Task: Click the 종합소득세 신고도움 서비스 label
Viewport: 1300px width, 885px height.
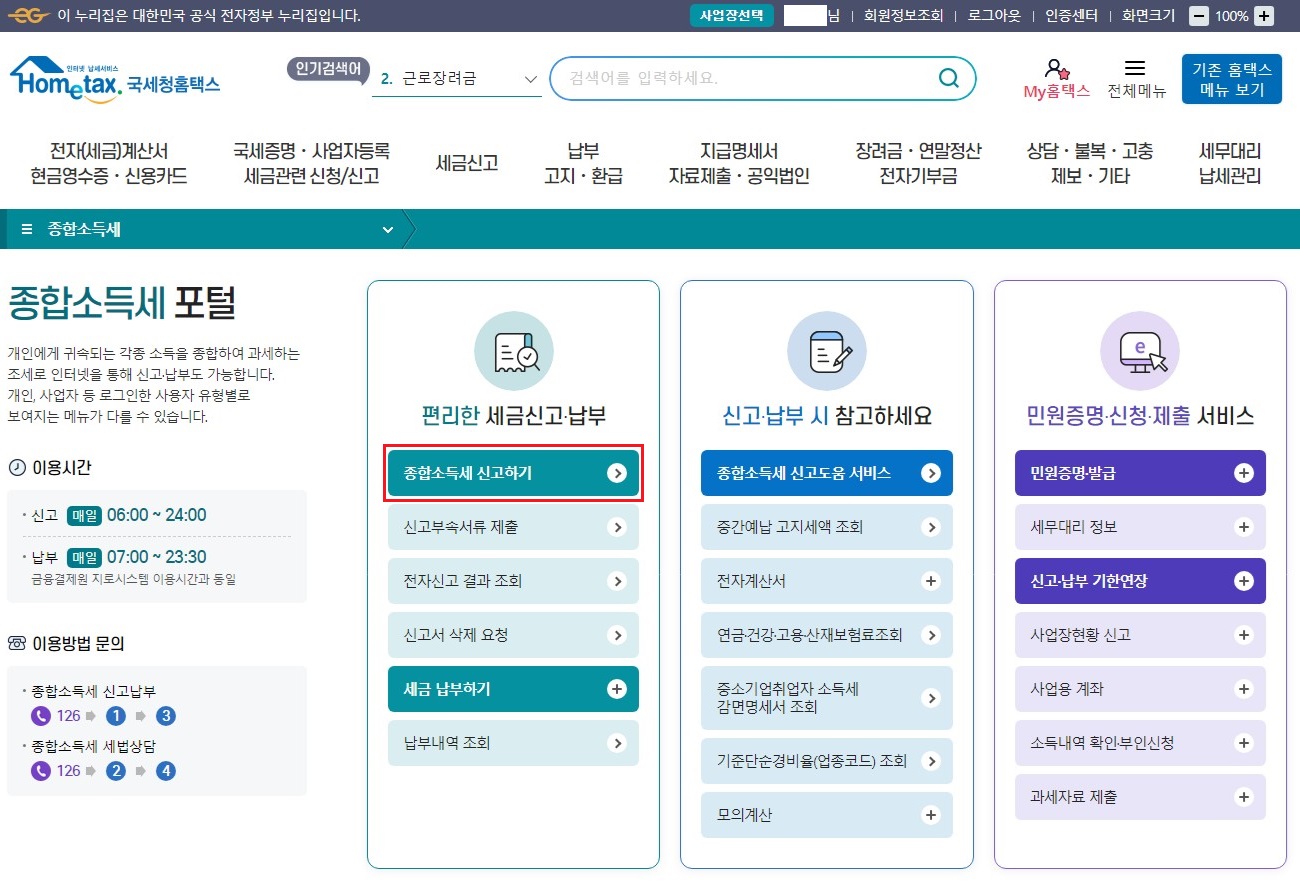Action: (x=803, y=473)
